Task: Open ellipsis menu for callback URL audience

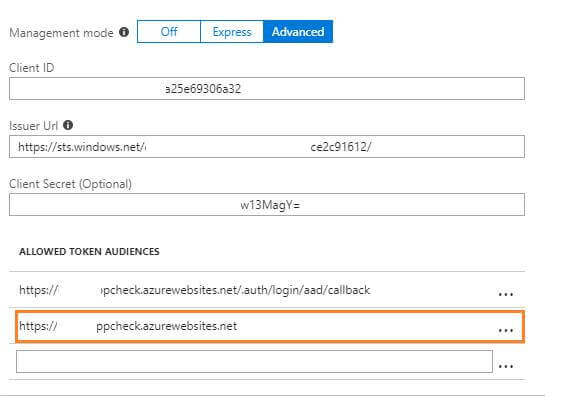Action: click(506, 294)
